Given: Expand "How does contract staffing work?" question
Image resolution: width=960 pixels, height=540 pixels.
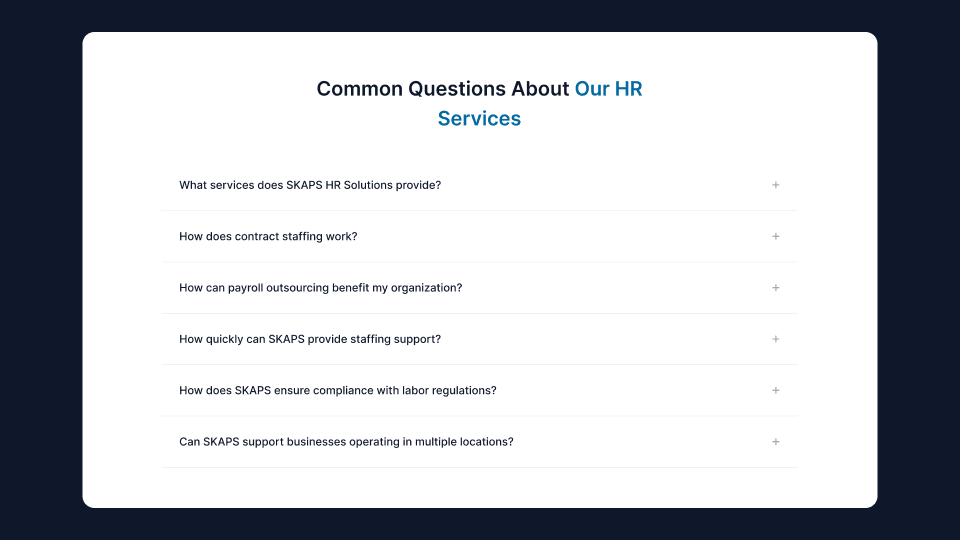Looking at the screenshot, I should click(268, 237).
